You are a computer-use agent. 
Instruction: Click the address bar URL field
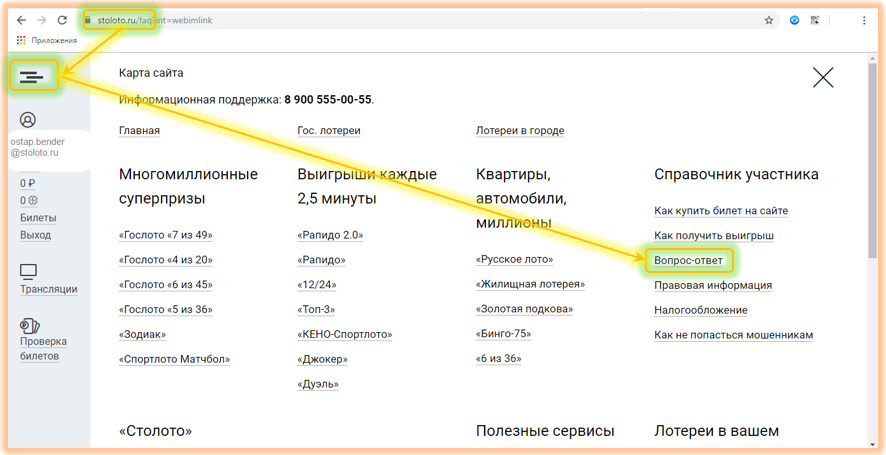[x=429, y=20]
